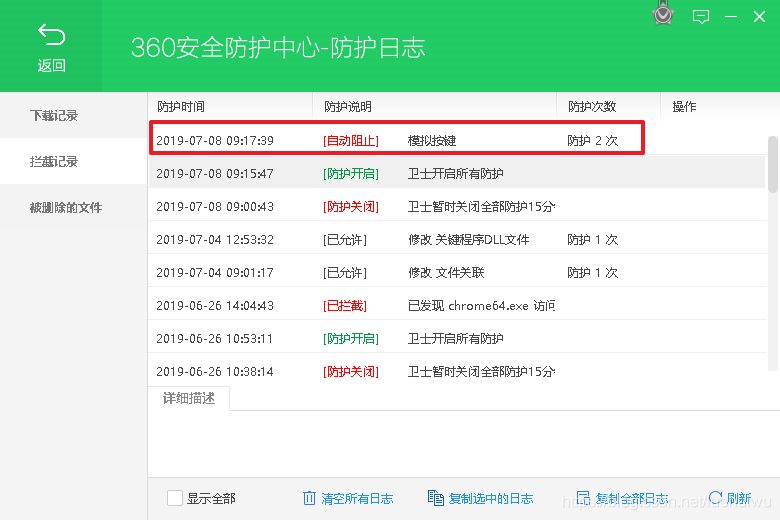Click the 模拟按键 description text
Screen dimensions: 780x520
432,141
